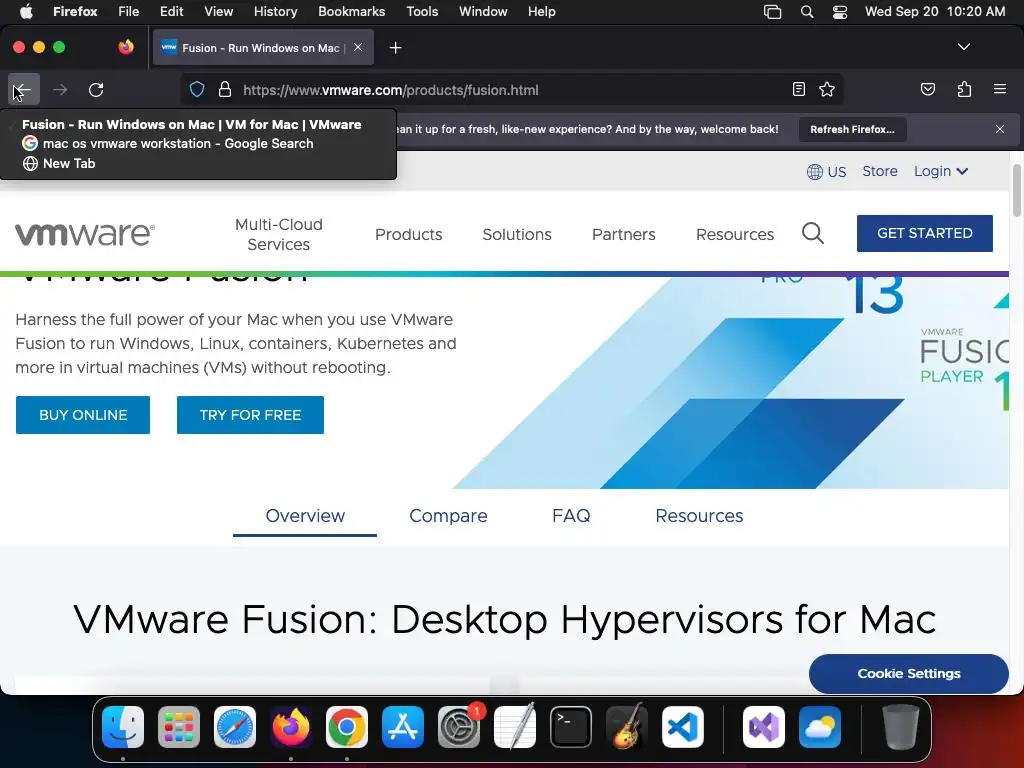This screenshot has width=1024, height=768.
Task: Launch Google Chrome from the Dock
Action: tap(347, 727)
